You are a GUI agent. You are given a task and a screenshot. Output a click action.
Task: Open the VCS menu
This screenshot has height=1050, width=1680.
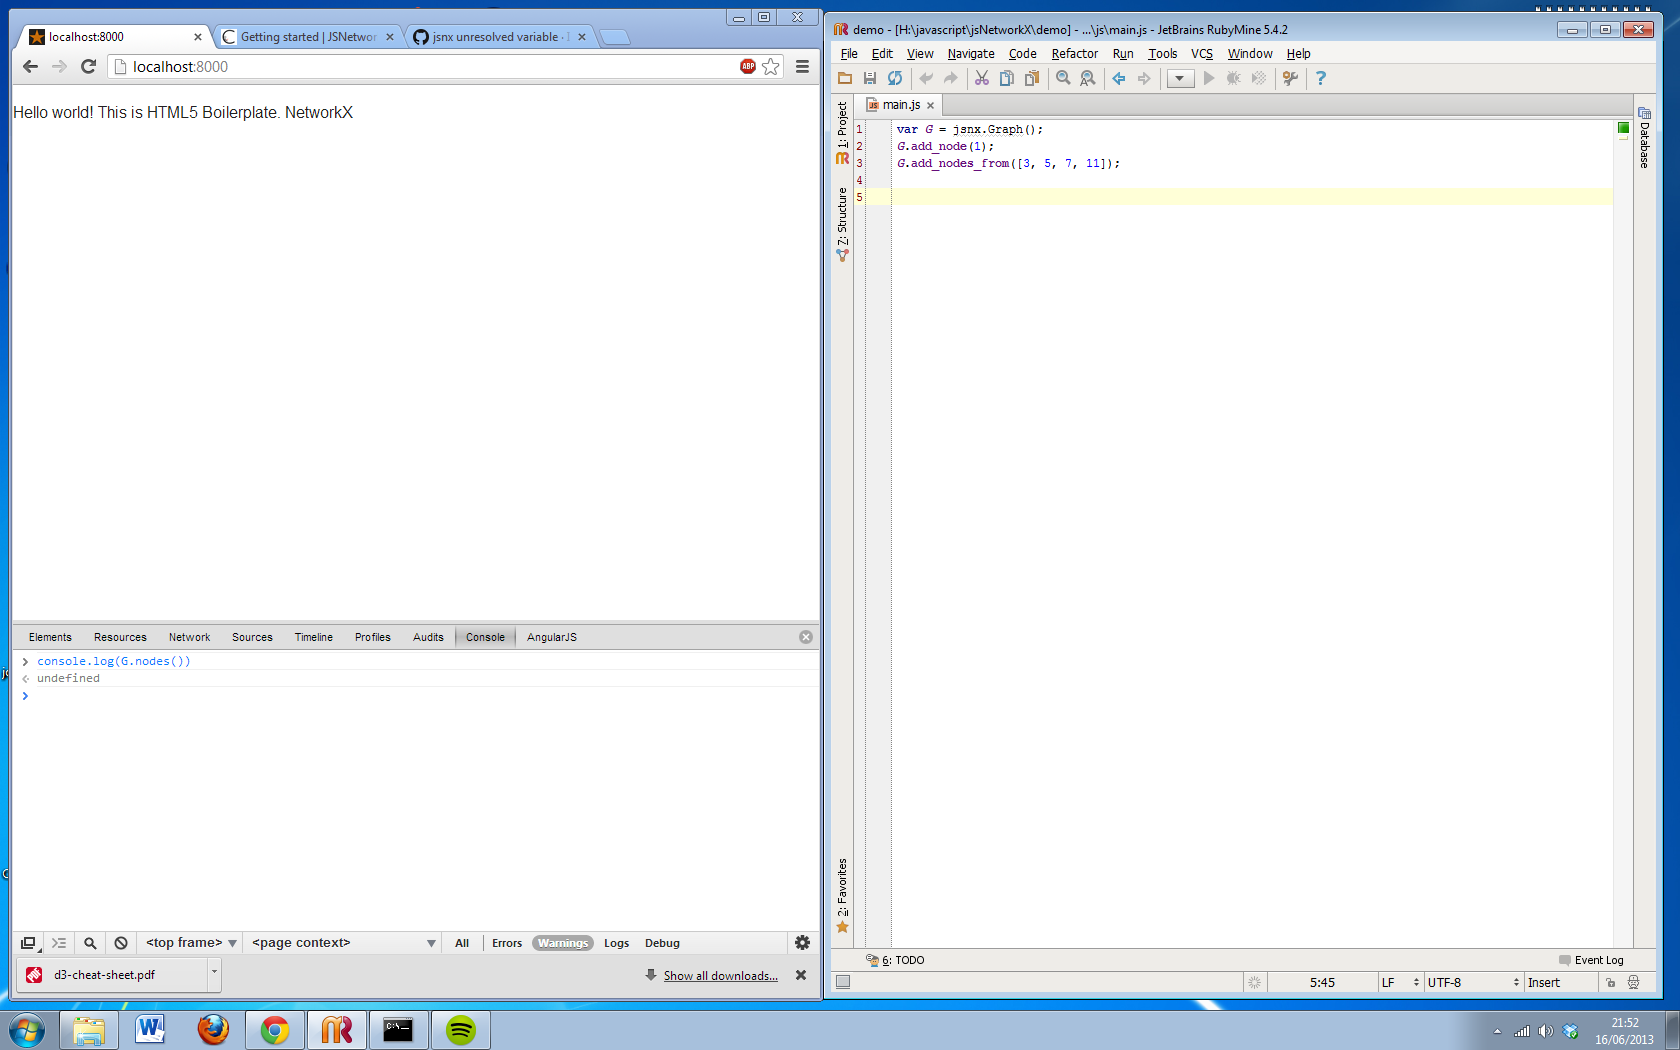tap(1202, 54)
